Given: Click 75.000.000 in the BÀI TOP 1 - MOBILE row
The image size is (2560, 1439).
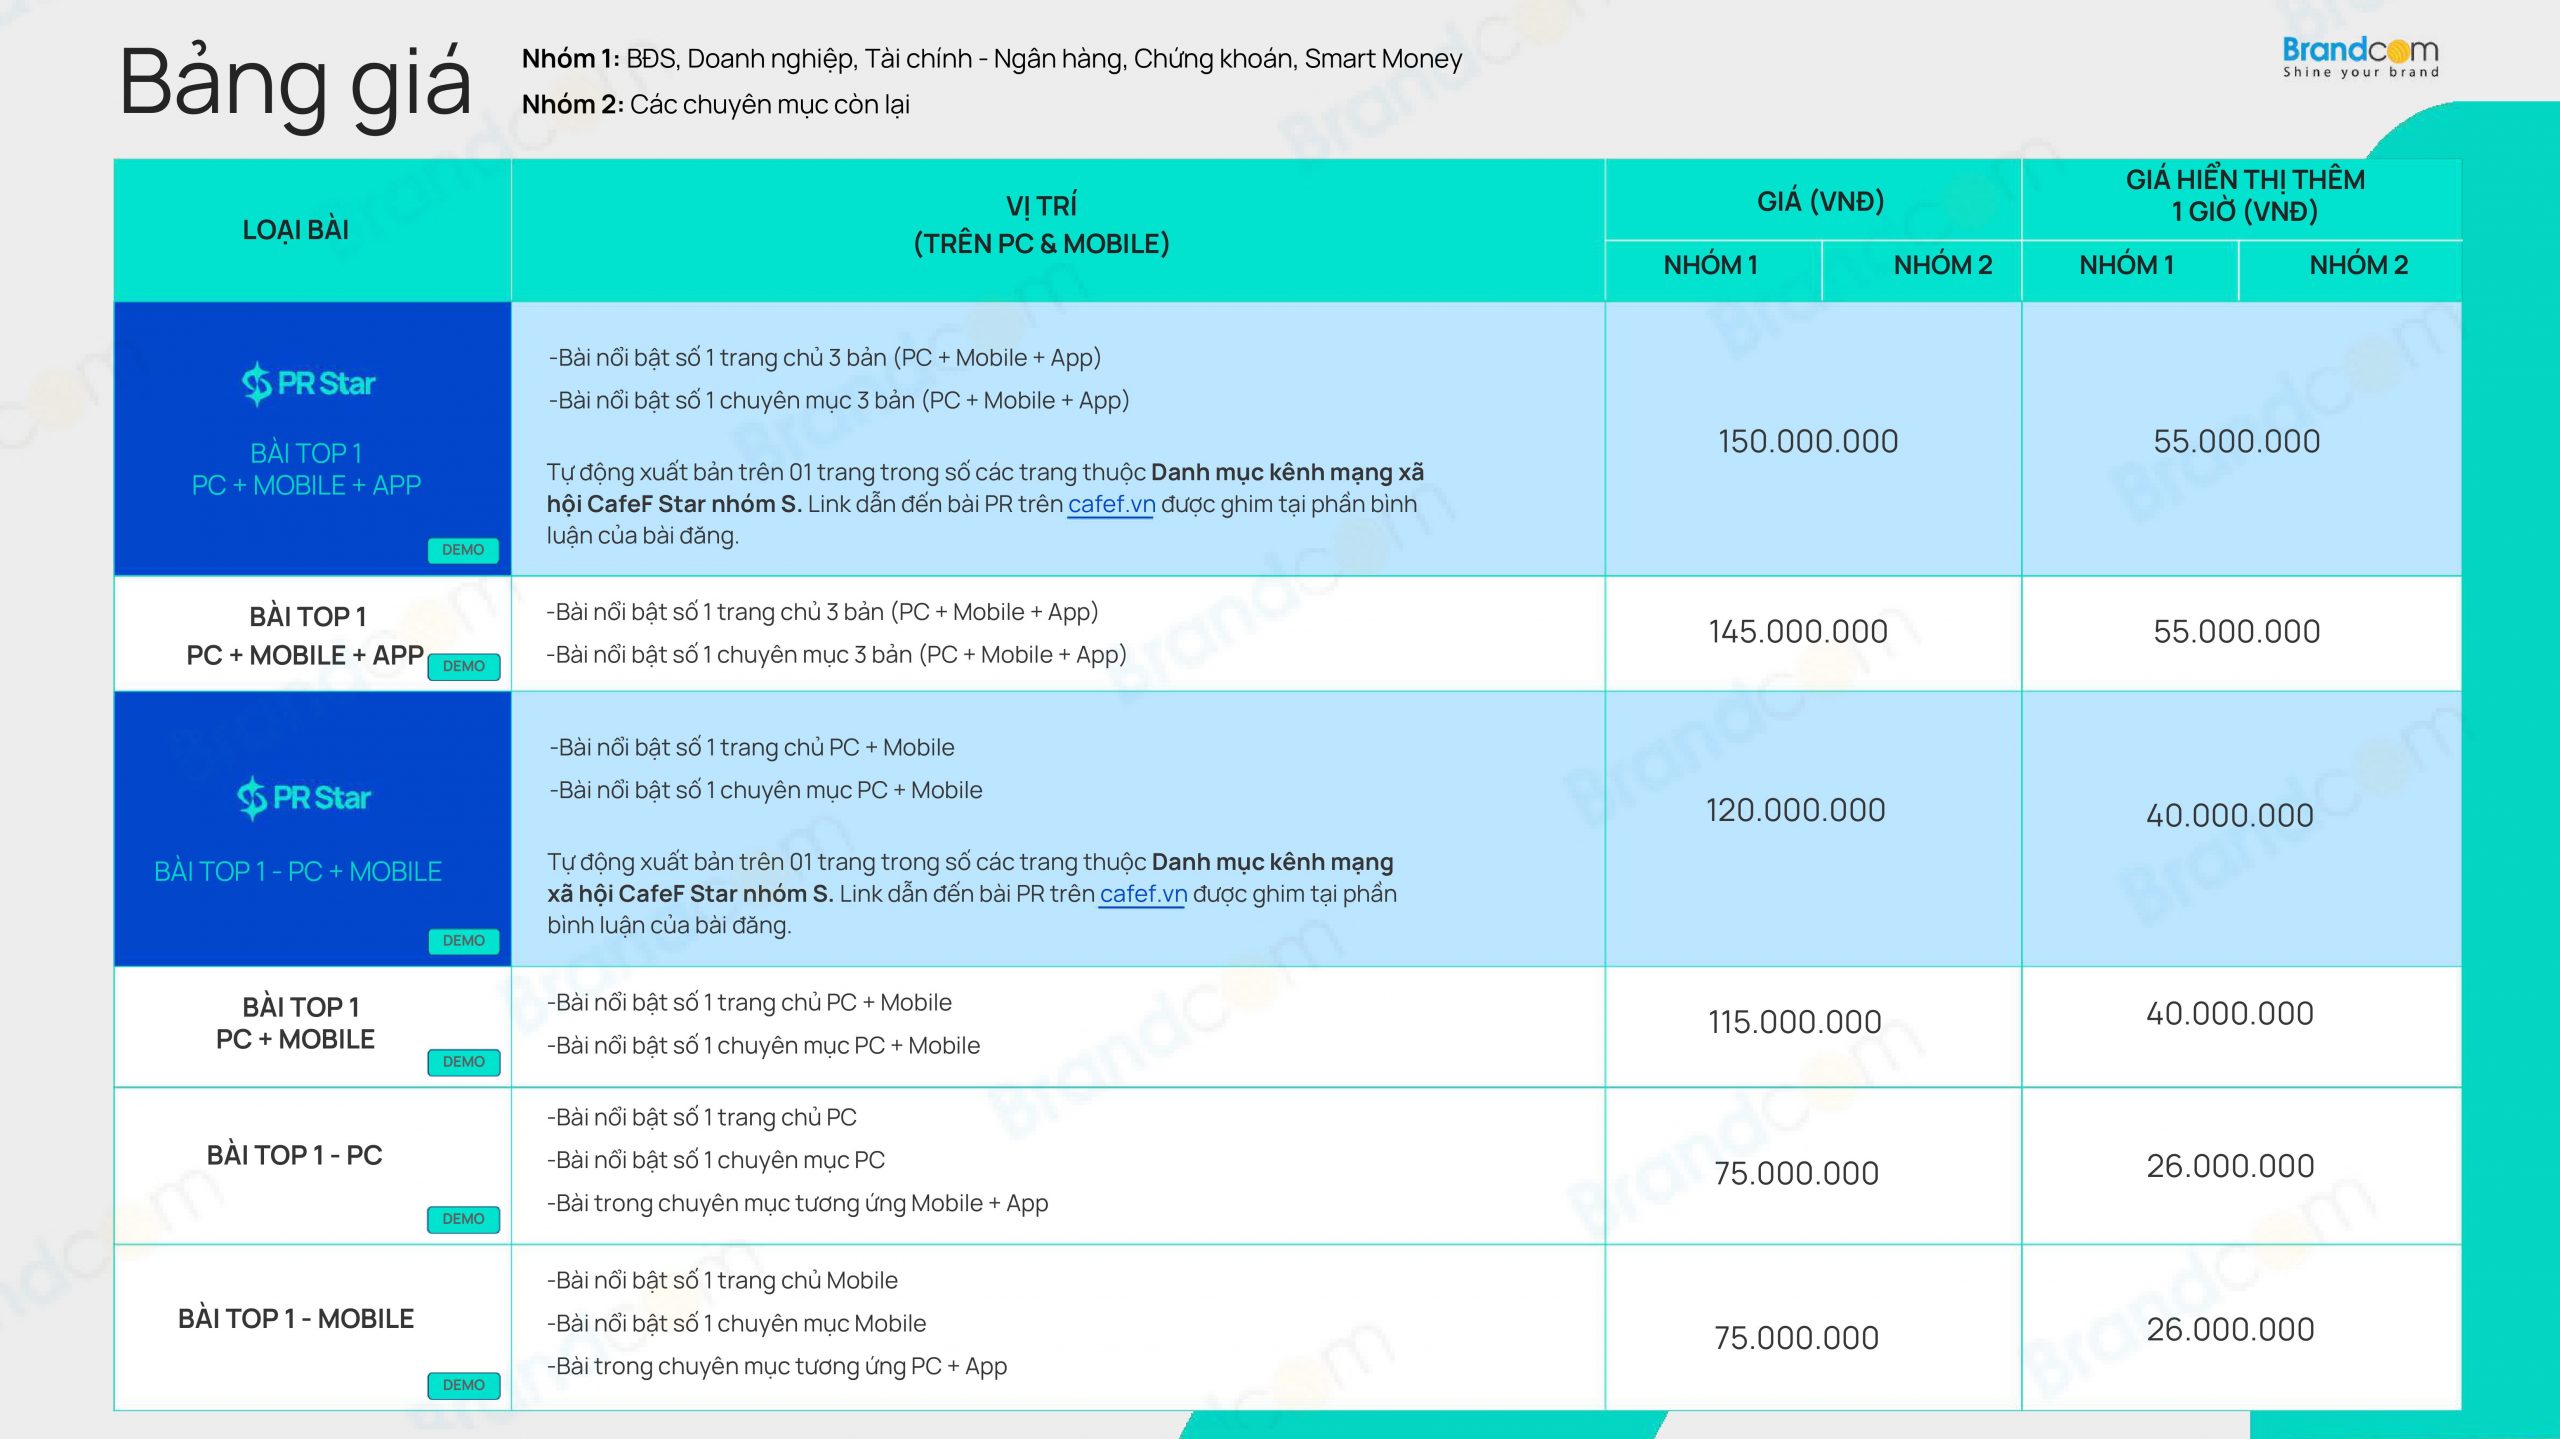Looking at the screenshot, I should 1796,1338.
